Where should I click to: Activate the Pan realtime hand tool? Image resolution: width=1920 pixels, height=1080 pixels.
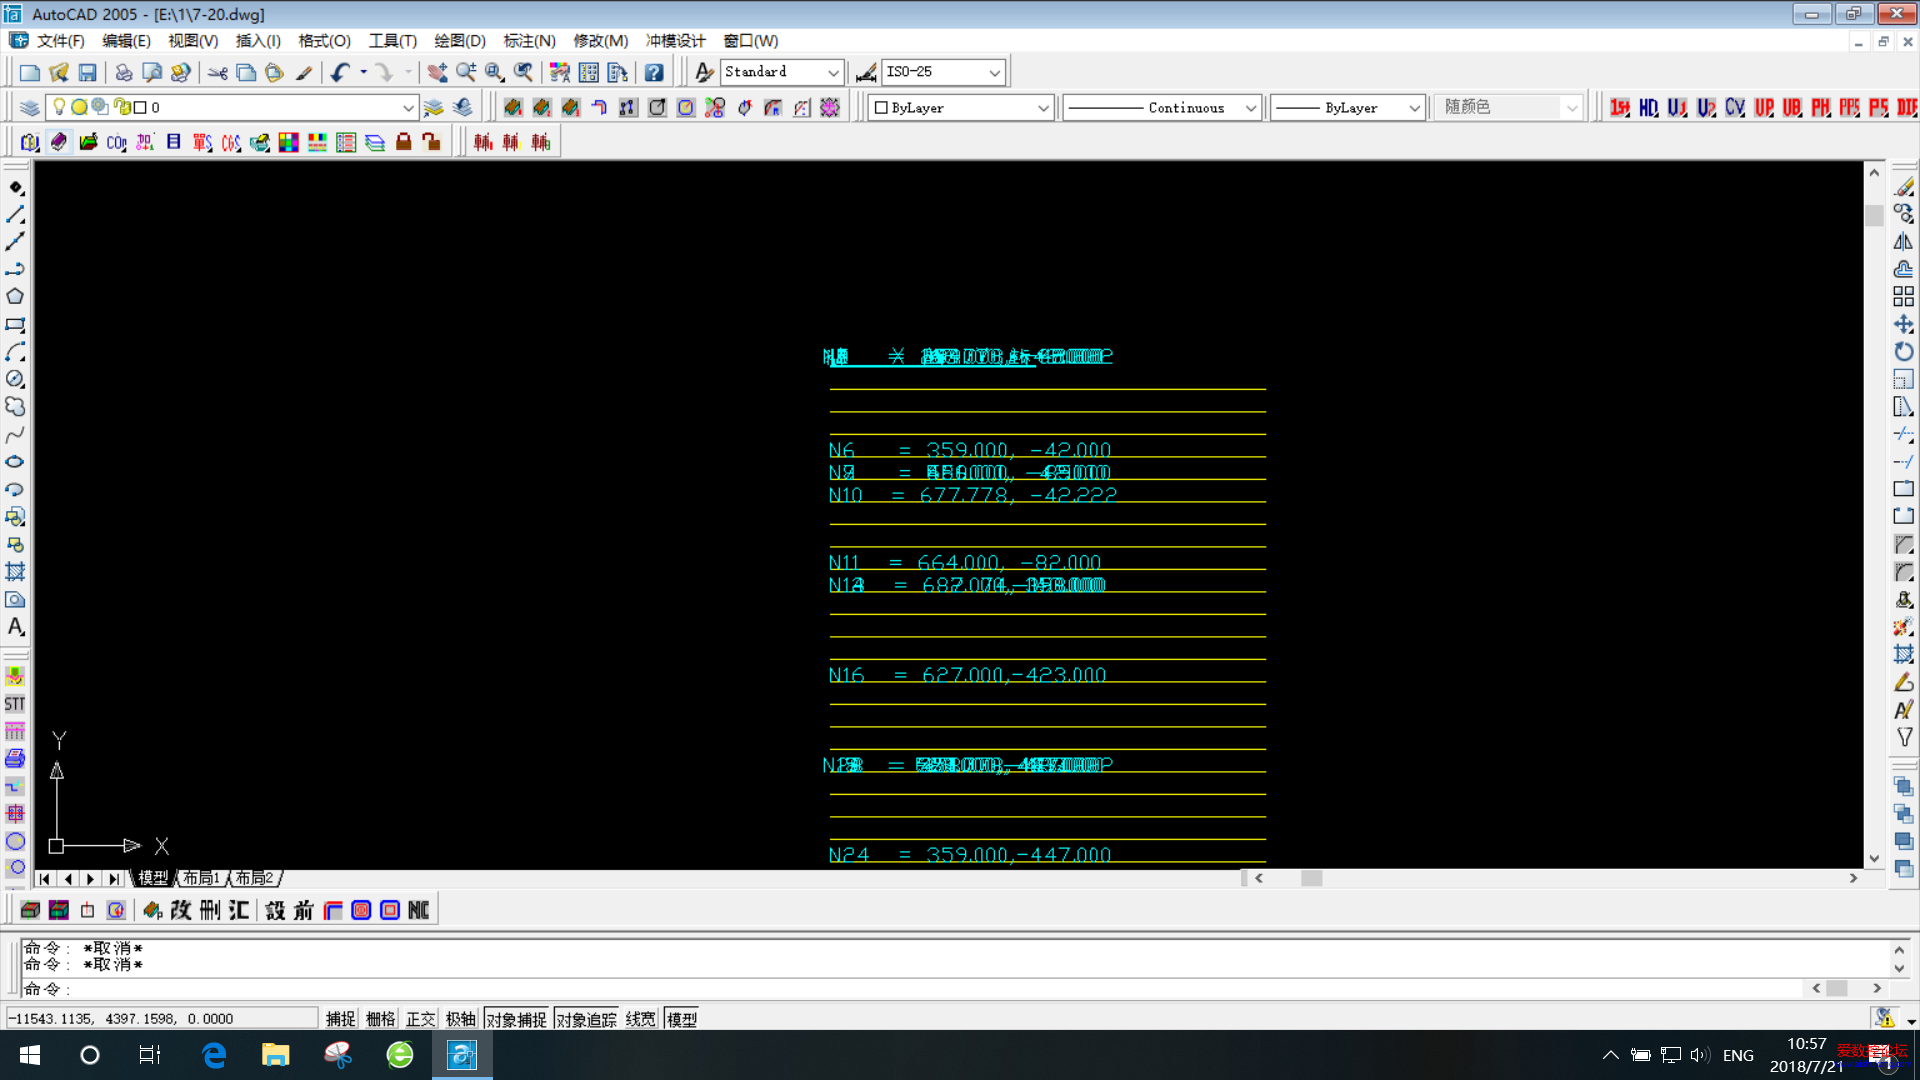point(437,72)
